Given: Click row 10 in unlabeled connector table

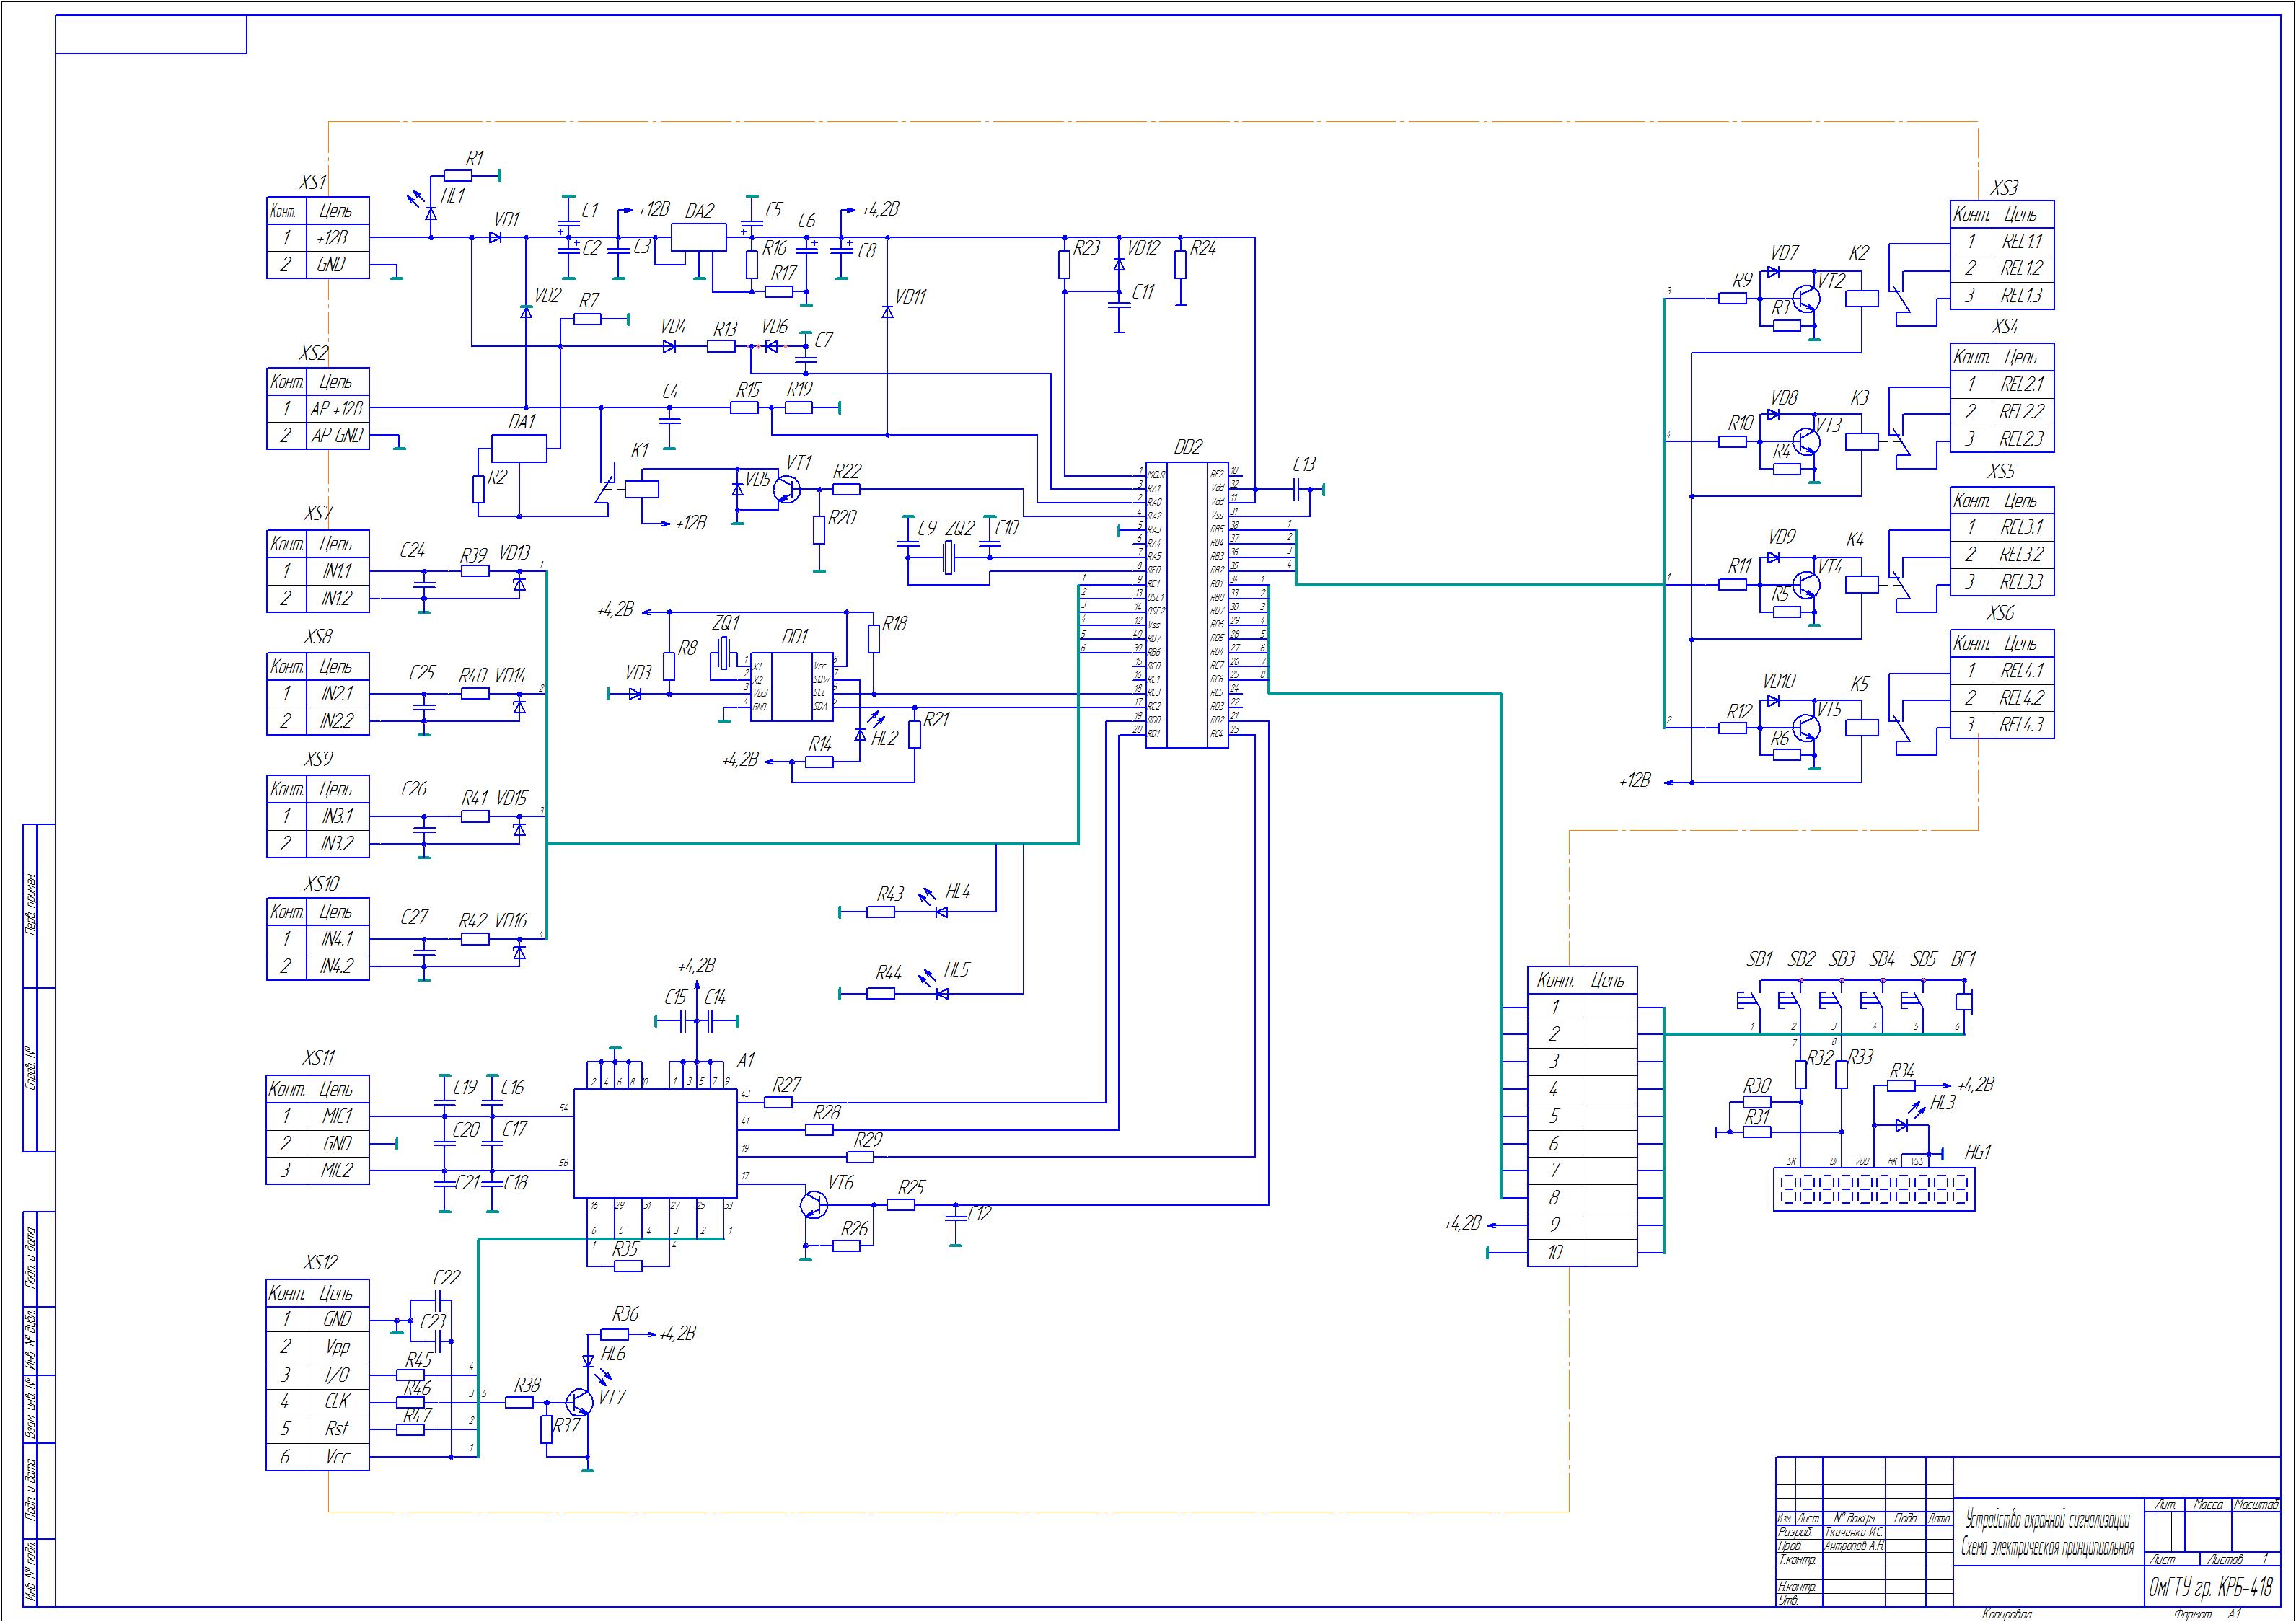Looking at the screenshot, I should click(1582, 1252).
